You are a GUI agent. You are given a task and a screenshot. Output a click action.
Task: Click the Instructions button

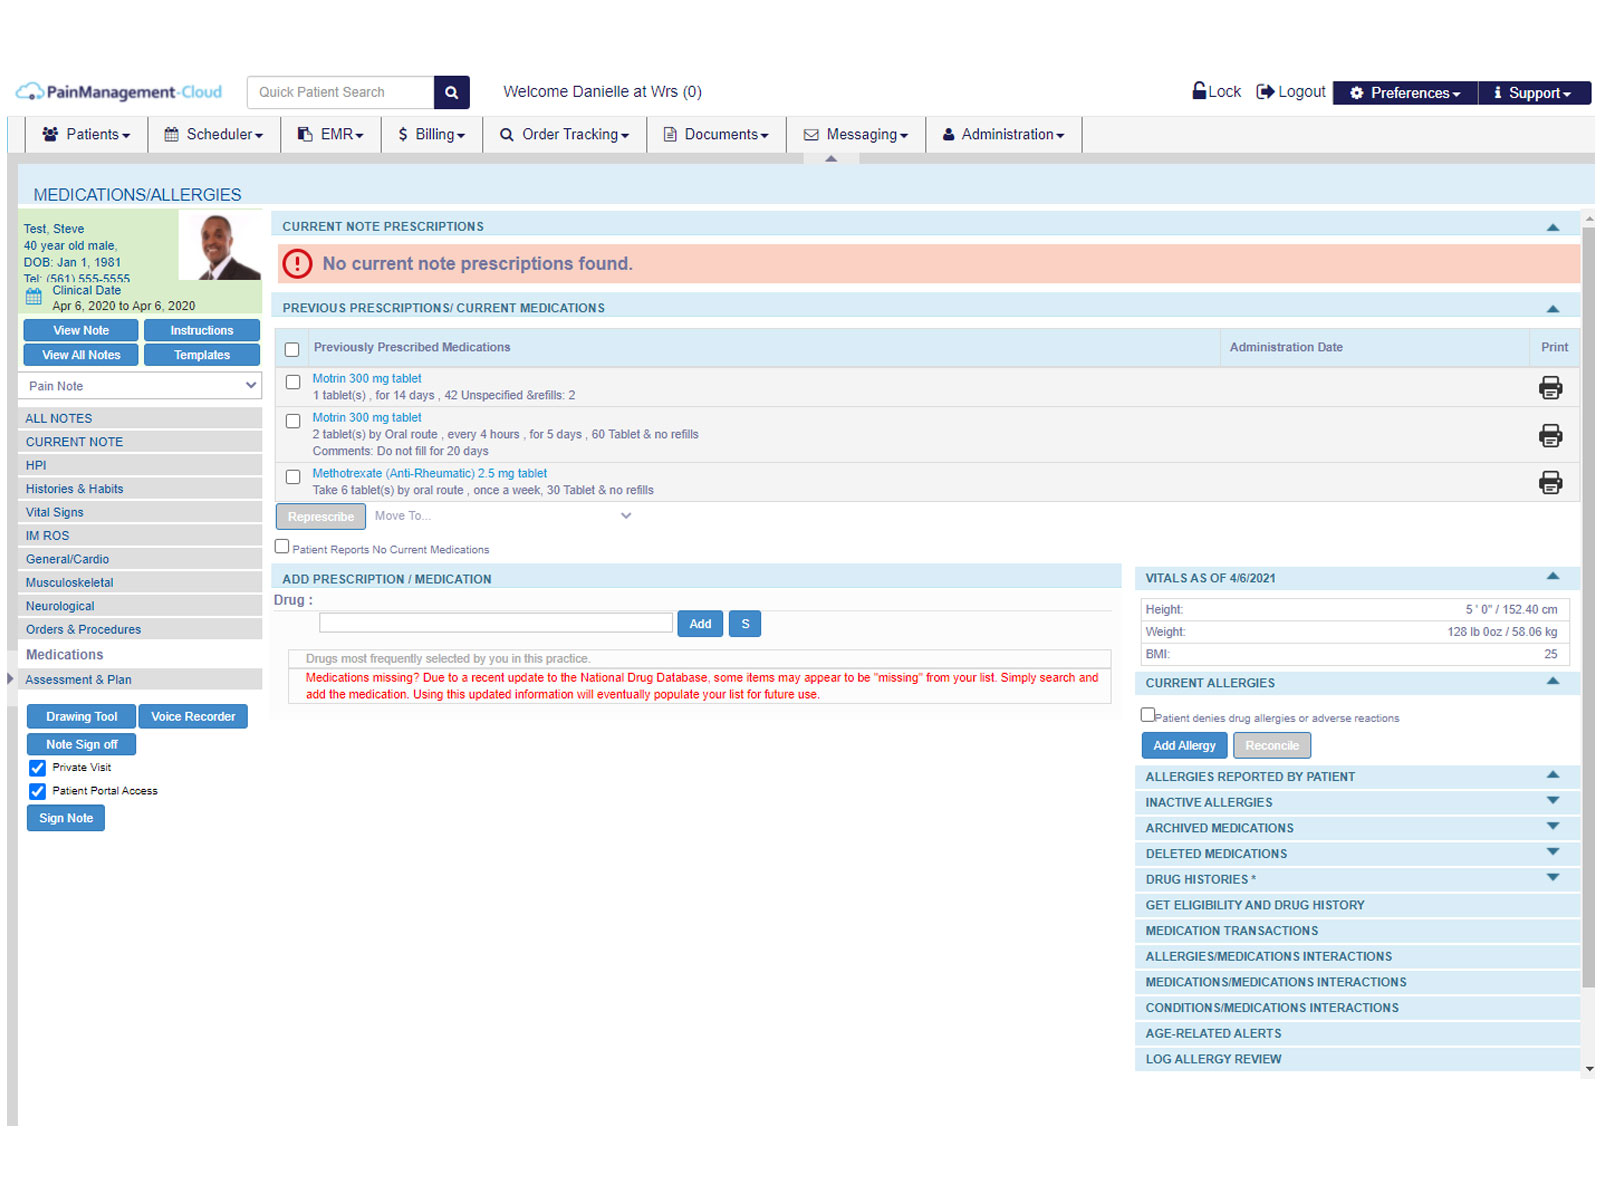click(x=202, y=330)
